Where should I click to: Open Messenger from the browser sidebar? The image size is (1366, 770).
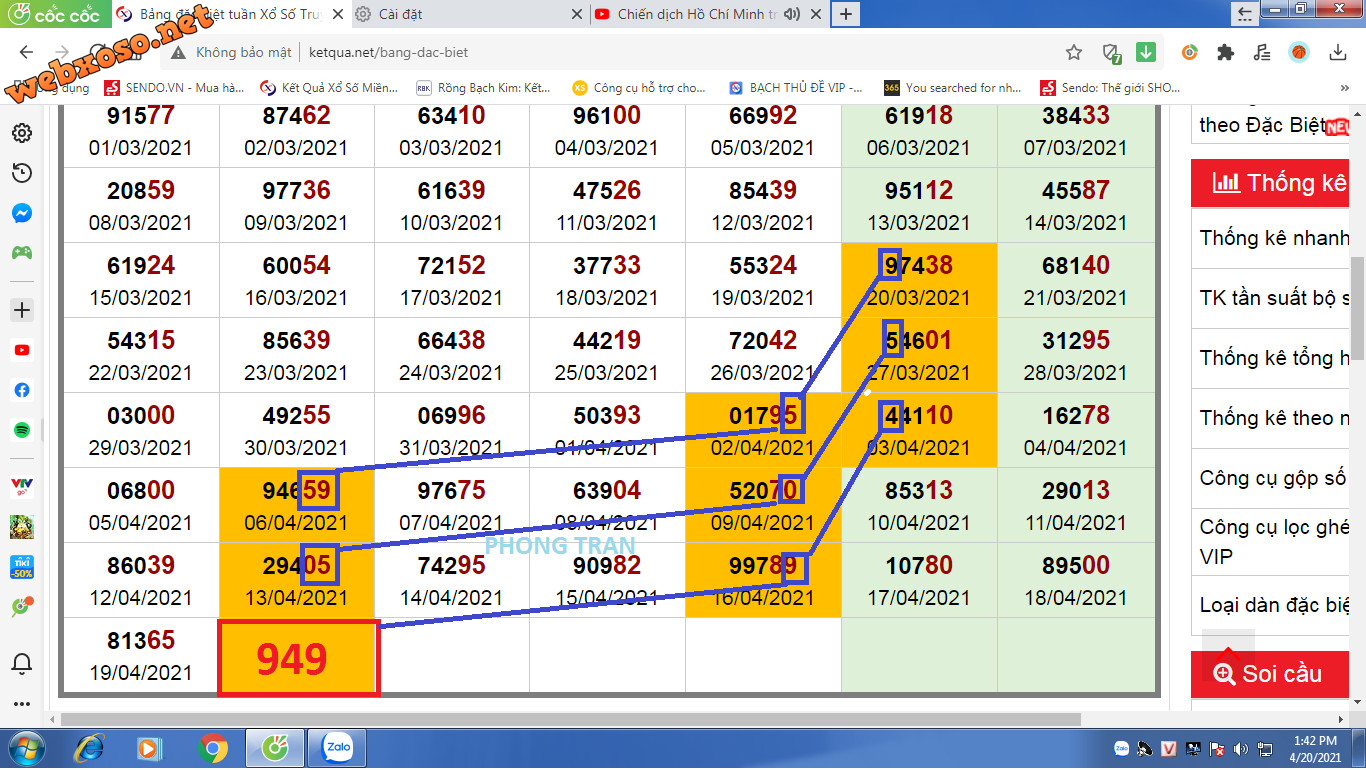[x=21, y=213]
